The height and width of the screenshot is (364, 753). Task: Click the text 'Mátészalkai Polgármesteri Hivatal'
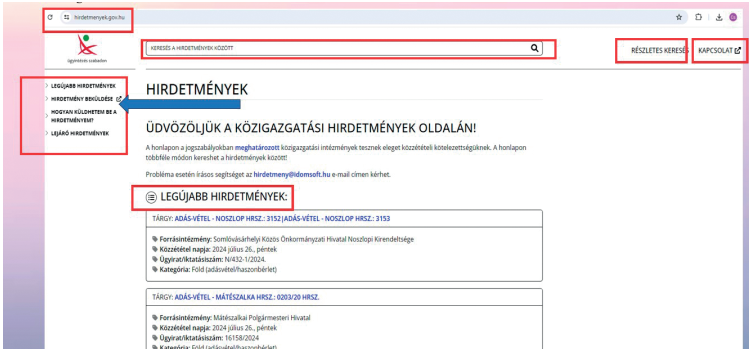tap(262, 318)
